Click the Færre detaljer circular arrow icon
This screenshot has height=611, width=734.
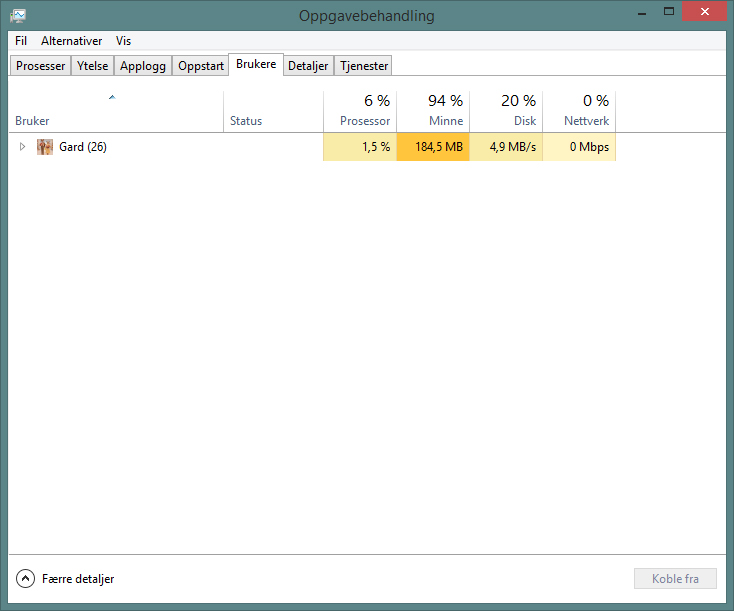[25, 579]
